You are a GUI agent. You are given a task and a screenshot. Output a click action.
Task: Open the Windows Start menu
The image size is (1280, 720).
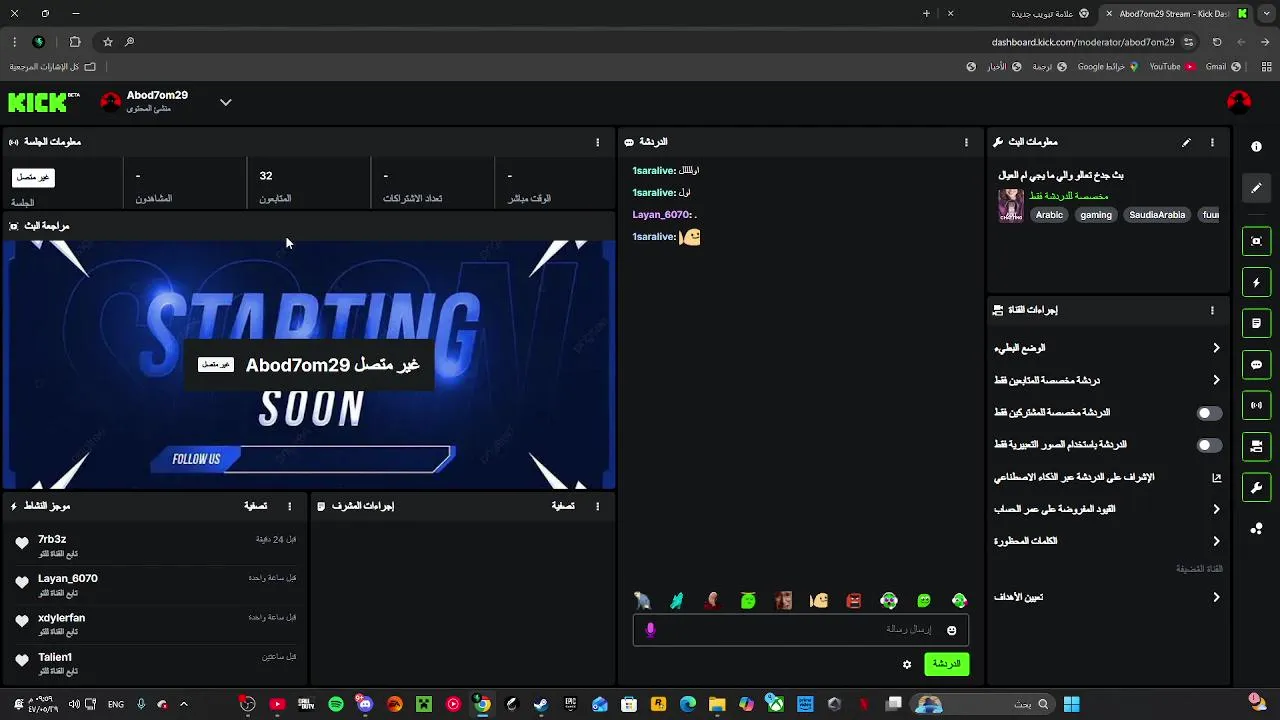point(1071,704)
